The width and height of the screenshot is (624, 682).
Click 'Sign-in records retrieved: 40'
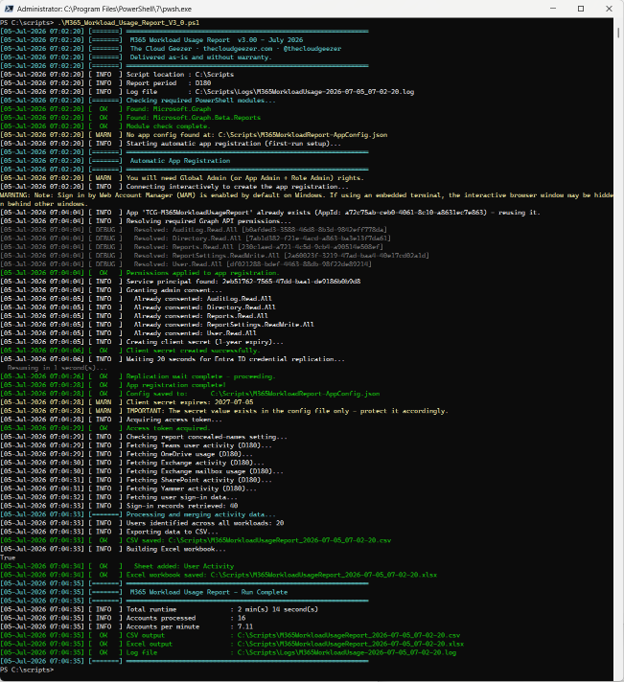tap(182, 506)
